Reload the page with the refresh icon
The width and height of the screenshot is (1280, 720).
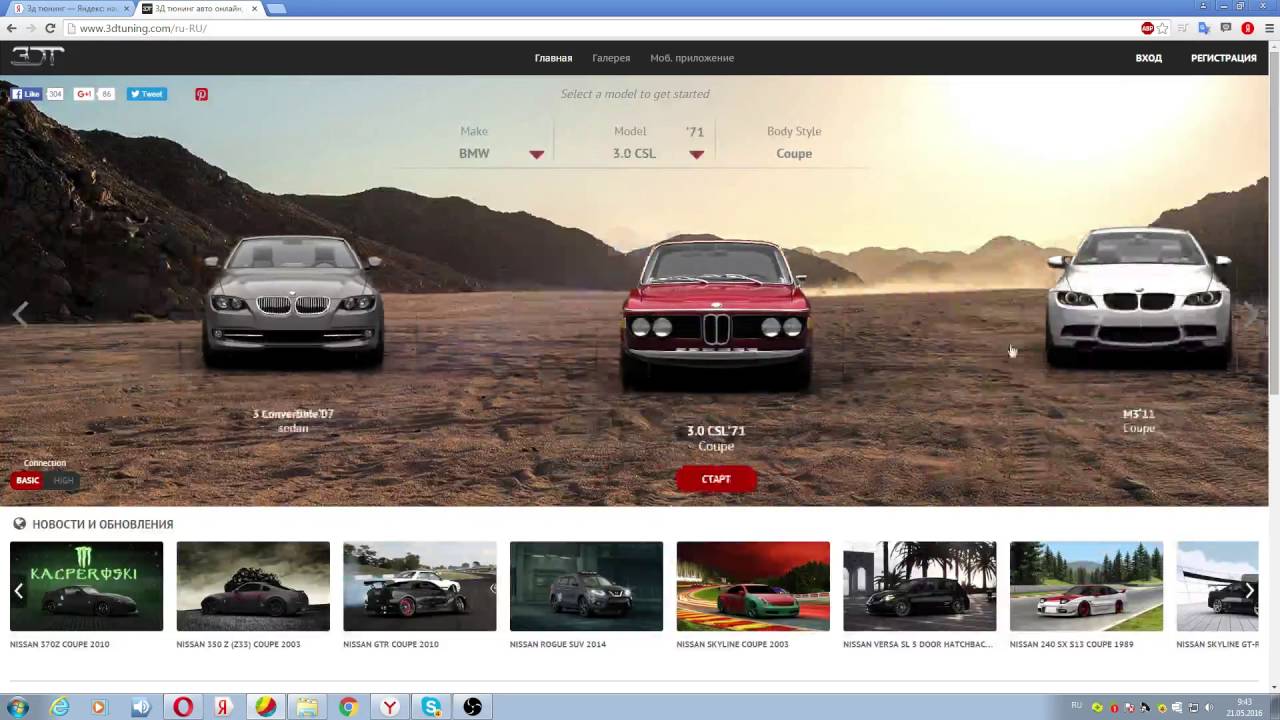point(50,28)
